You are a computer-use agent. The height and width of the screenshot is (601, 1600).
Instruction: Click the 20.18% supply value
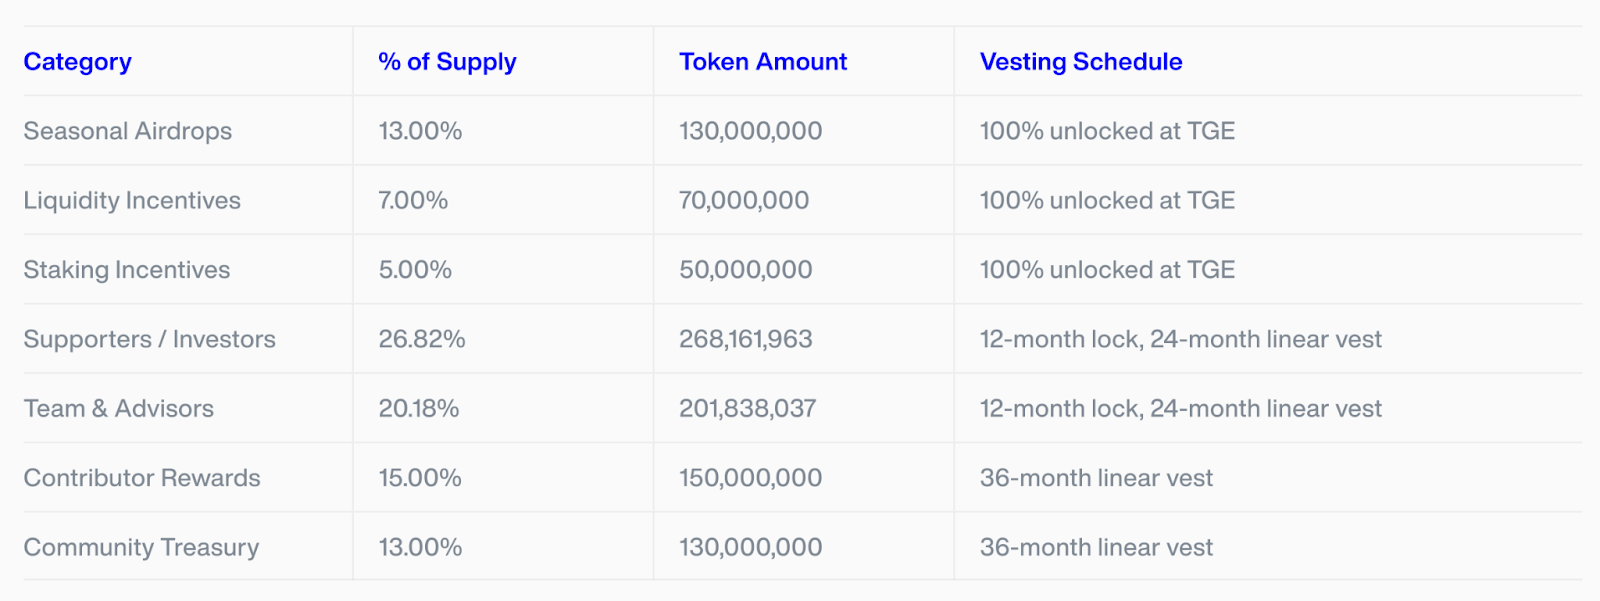click(419, 408)
